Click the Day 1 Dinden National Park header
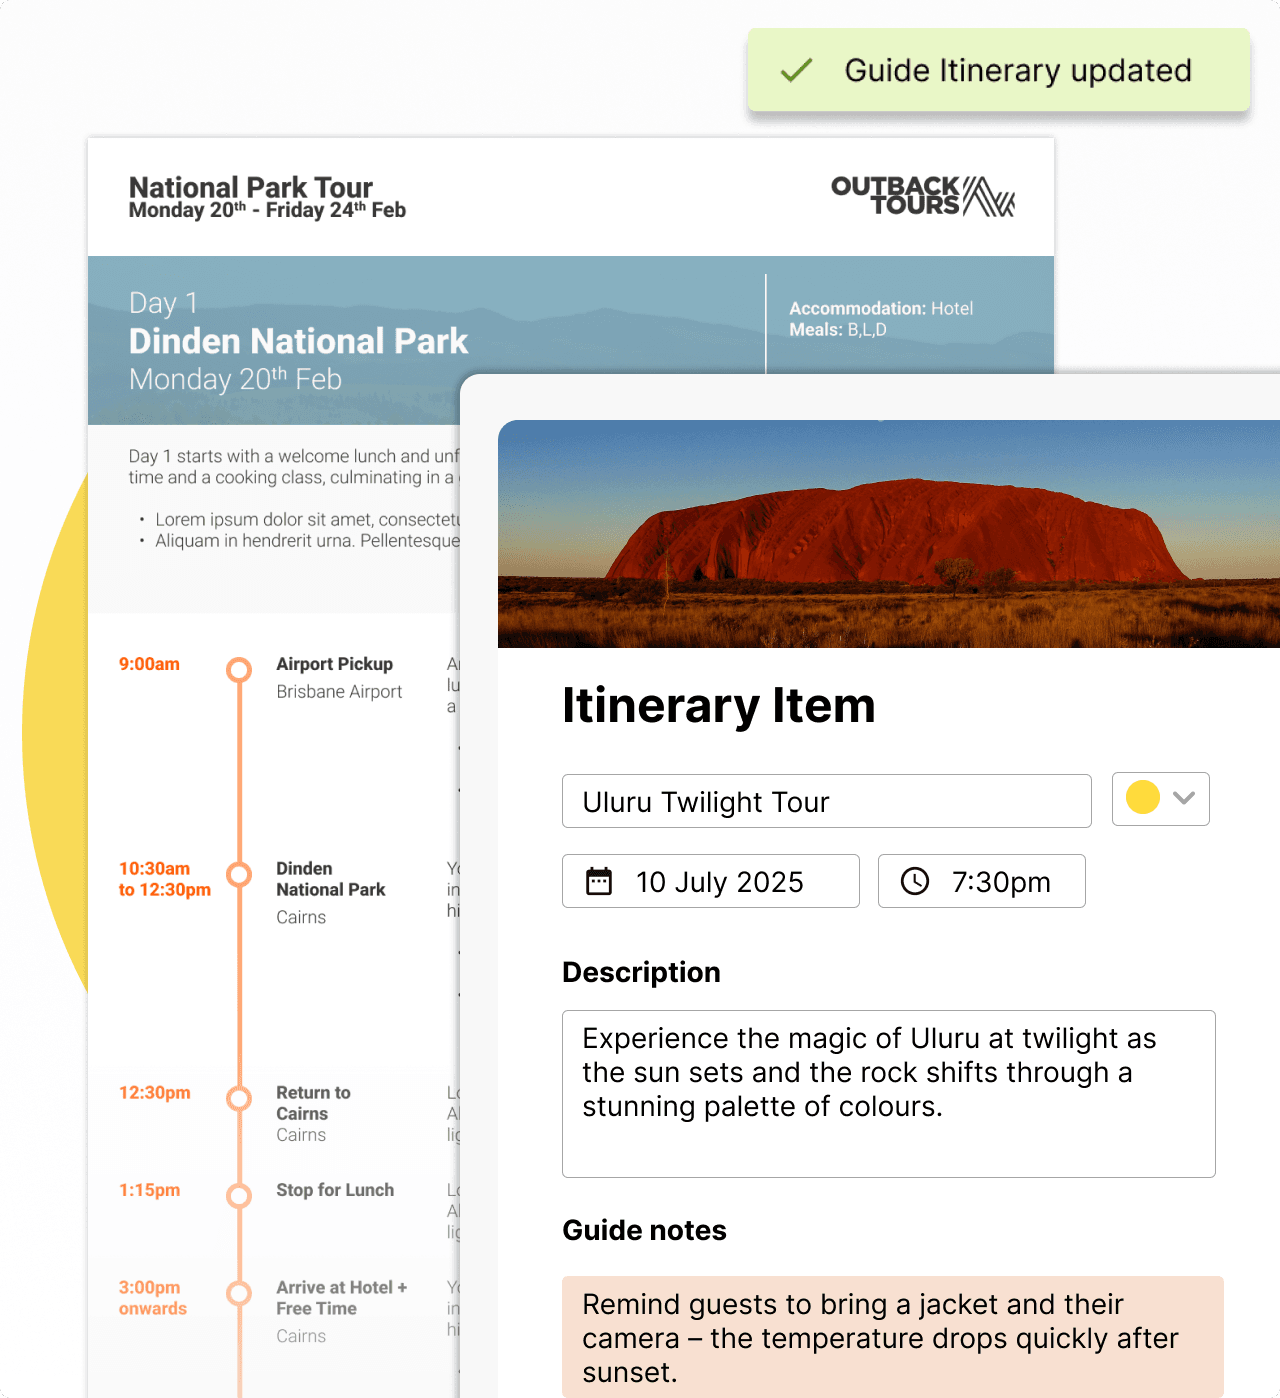Image resolution: width=1280 pixels, height=1398 pixels. point(298,341)
